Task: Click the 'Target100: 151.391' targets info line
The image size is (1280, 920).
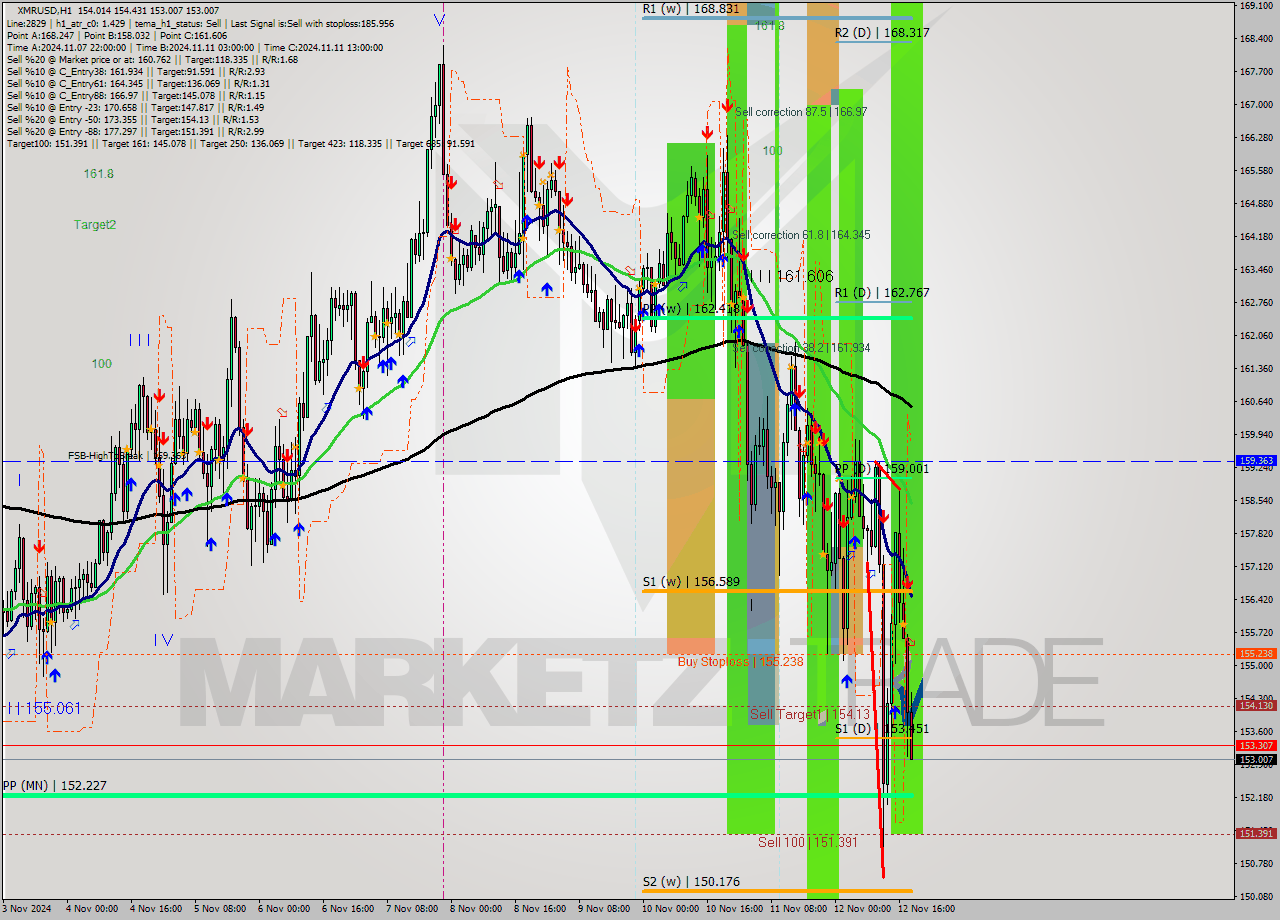Action: tap(240, 144)
